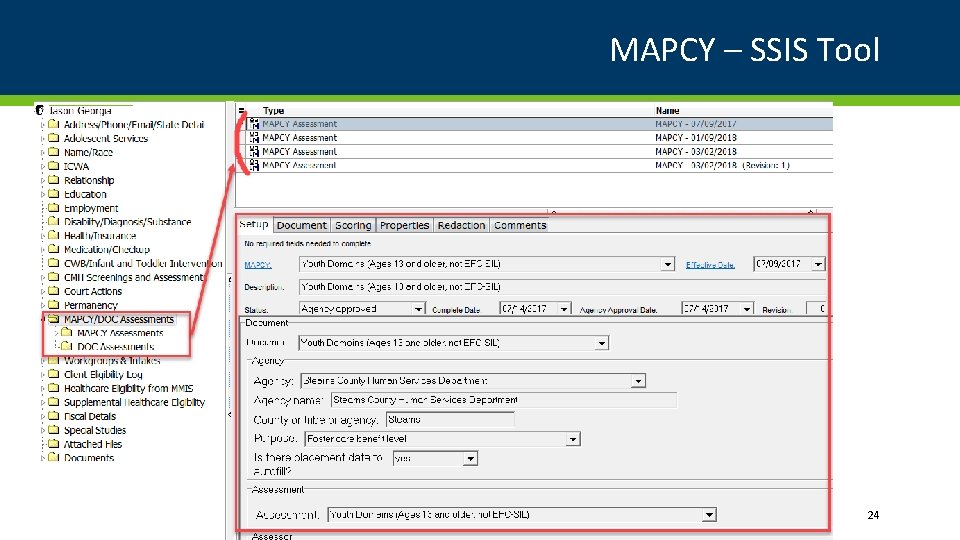
Task: Click the Documents folder icon
Action: (54, 457)
